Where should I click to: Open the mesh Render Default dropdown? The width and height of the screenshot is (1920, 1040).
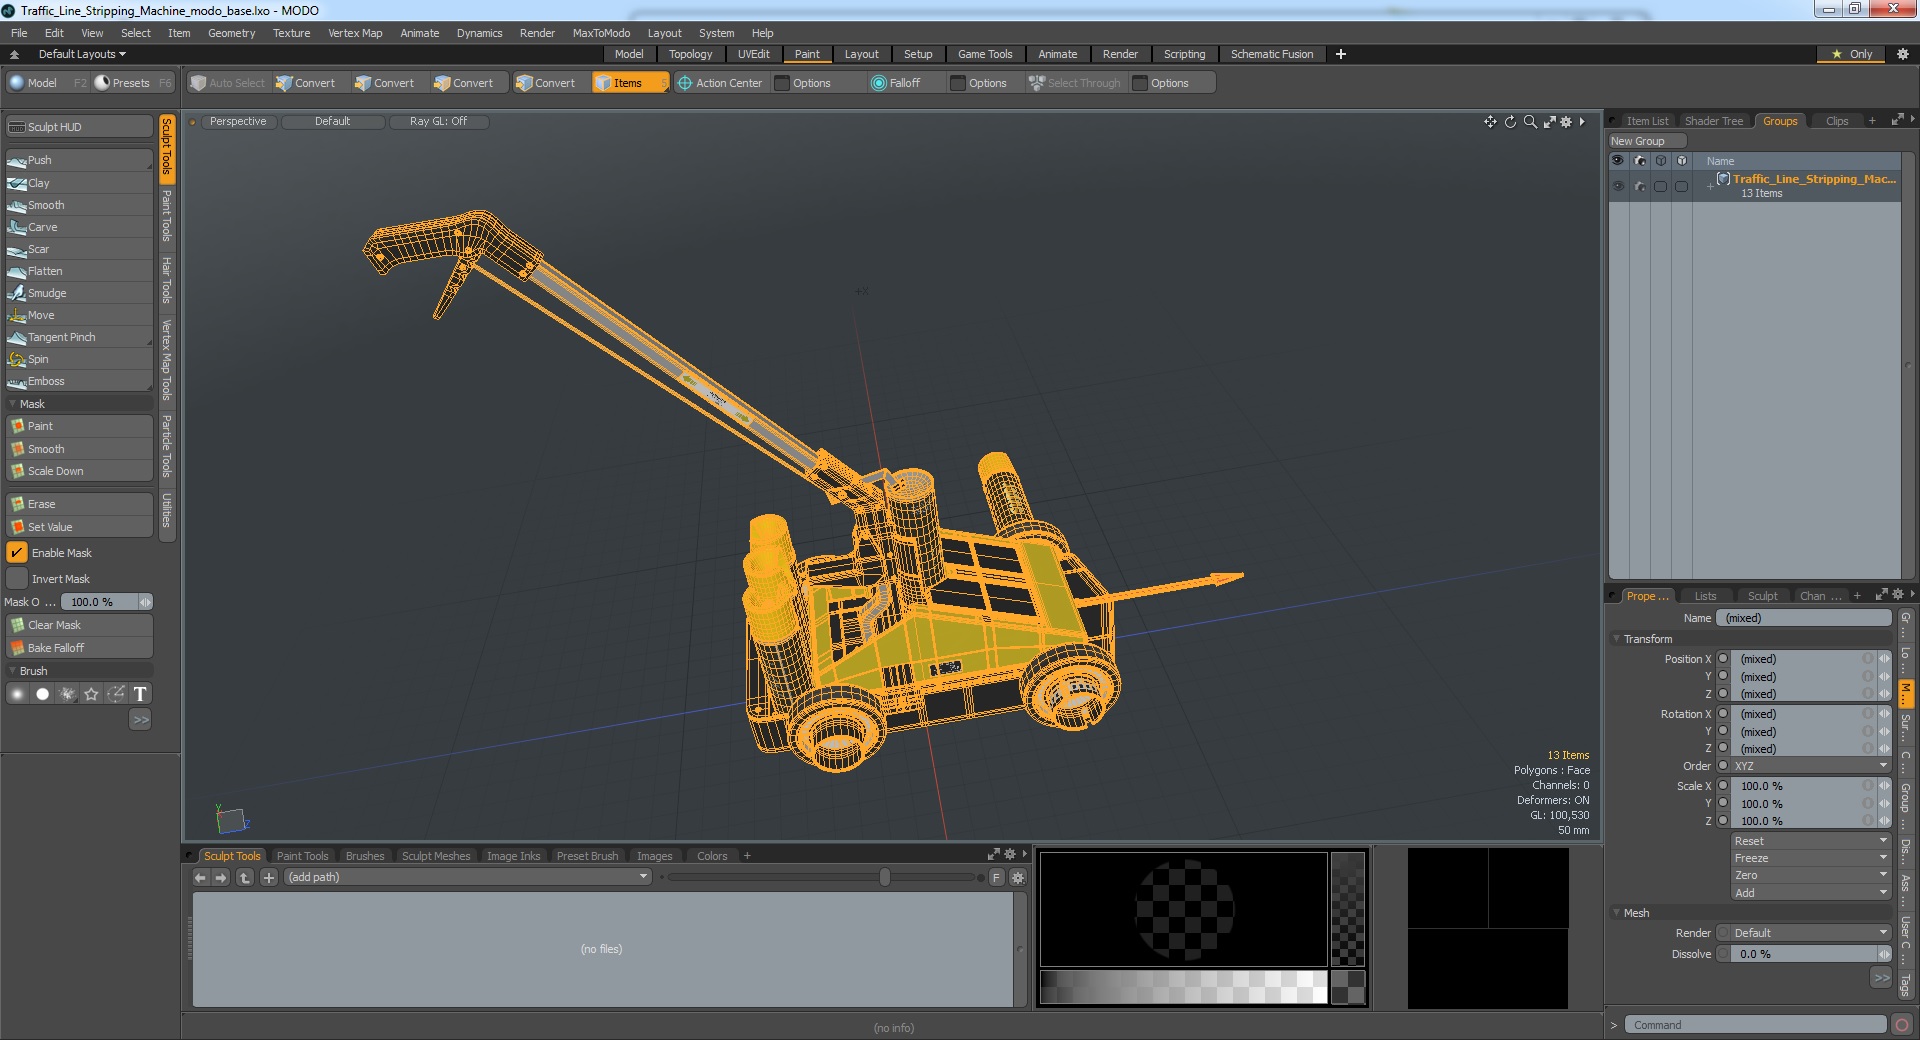coord(1810,933)
